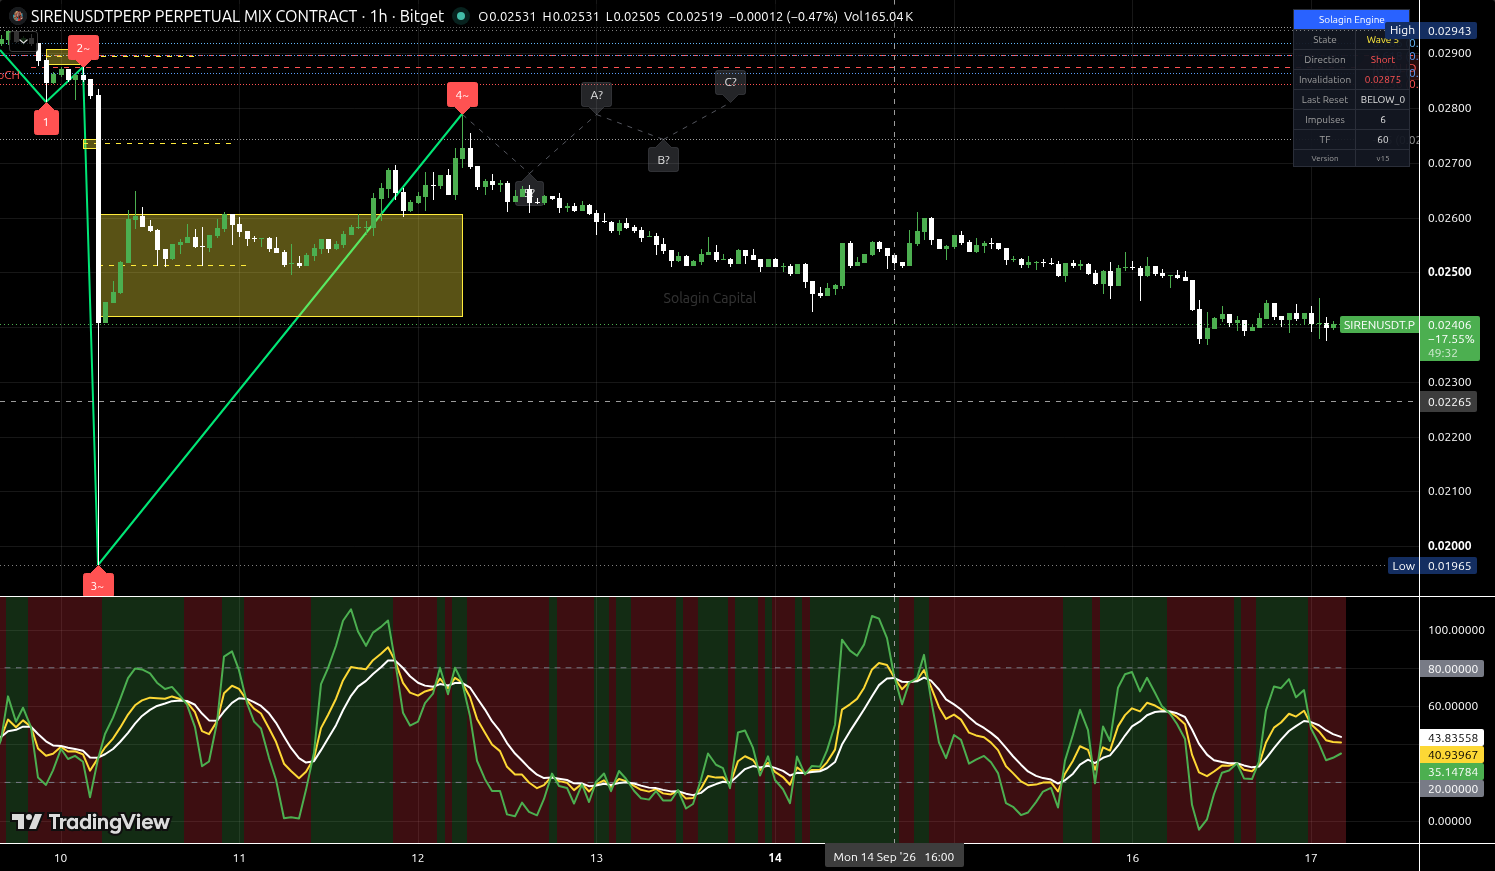Screen dimensions: 1495x871
Task: Click the current price 0.02406 label
Action: [1449, 325]
